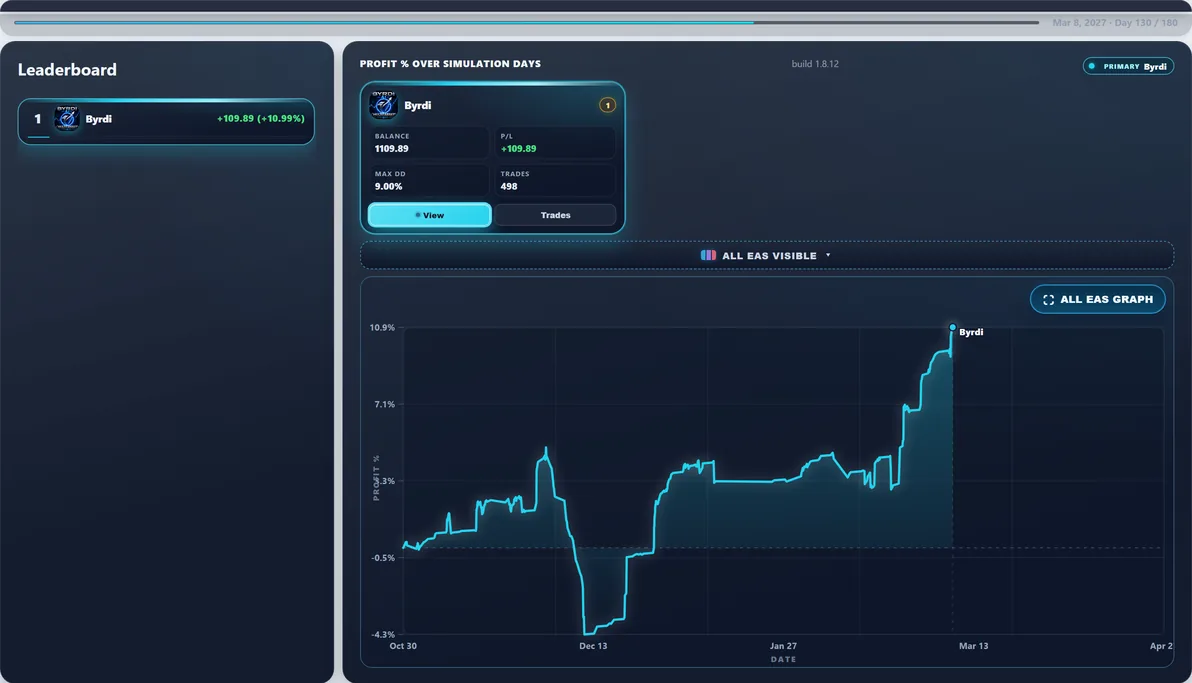Click the rank number 1 in the leaderboard

point(37,119)
